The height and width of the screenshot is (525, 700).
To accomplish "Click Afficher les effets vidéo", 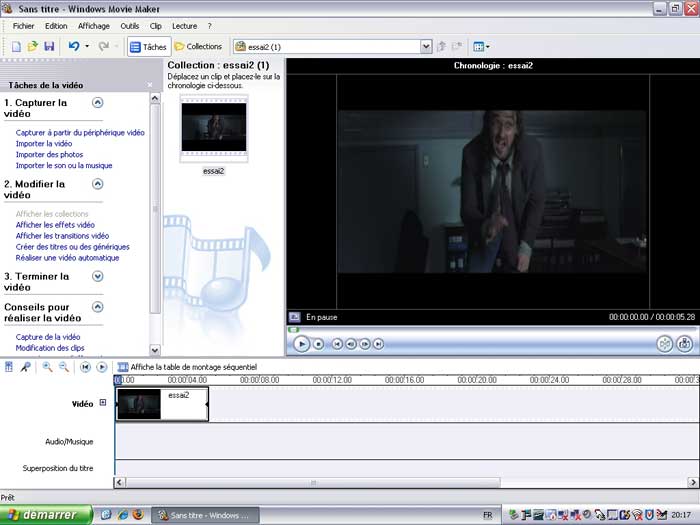I will point(55,225).
